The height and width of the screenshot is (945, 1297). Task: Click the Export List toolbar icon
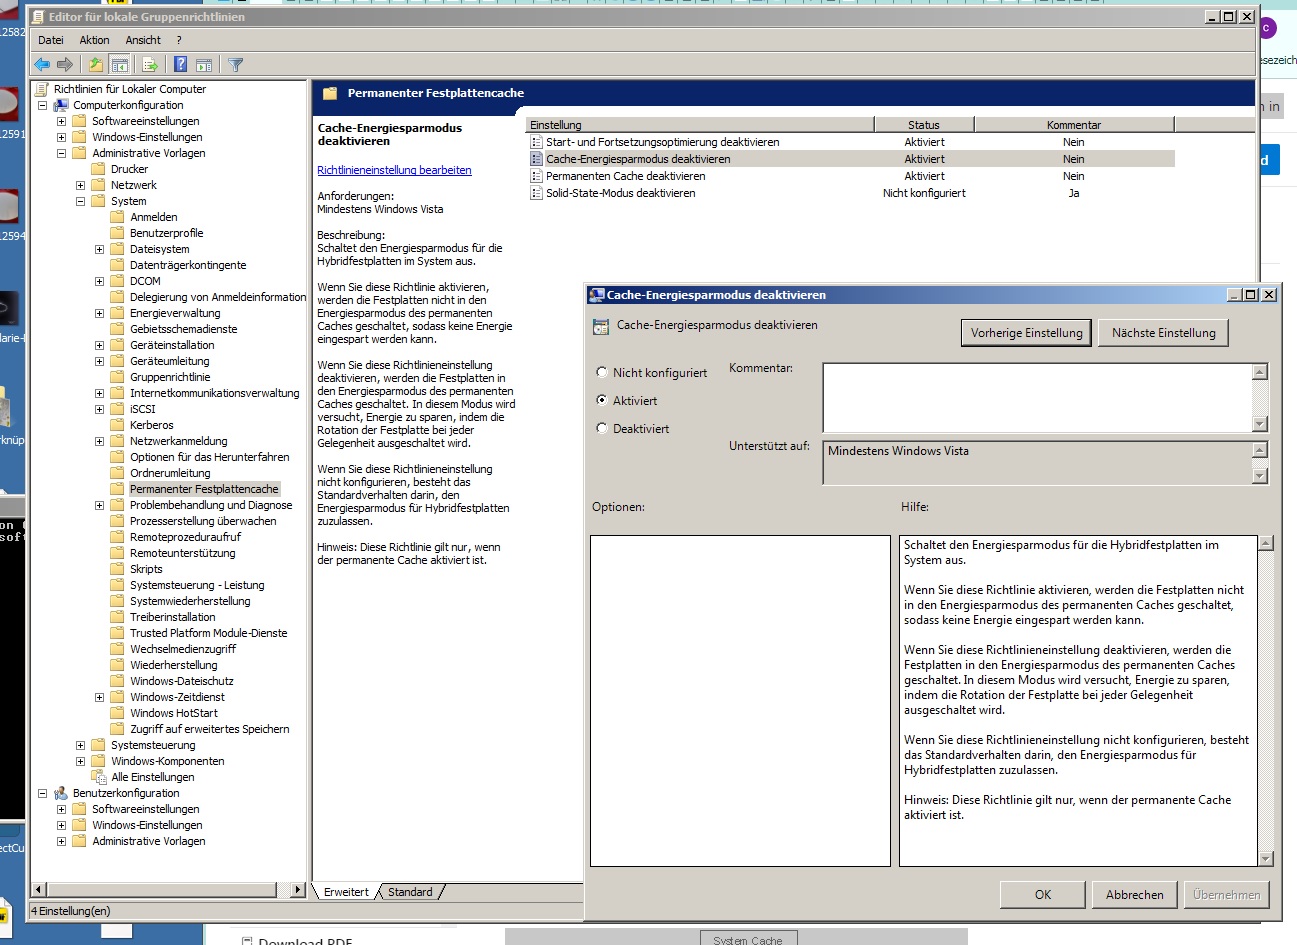click(x=150, y=65)
